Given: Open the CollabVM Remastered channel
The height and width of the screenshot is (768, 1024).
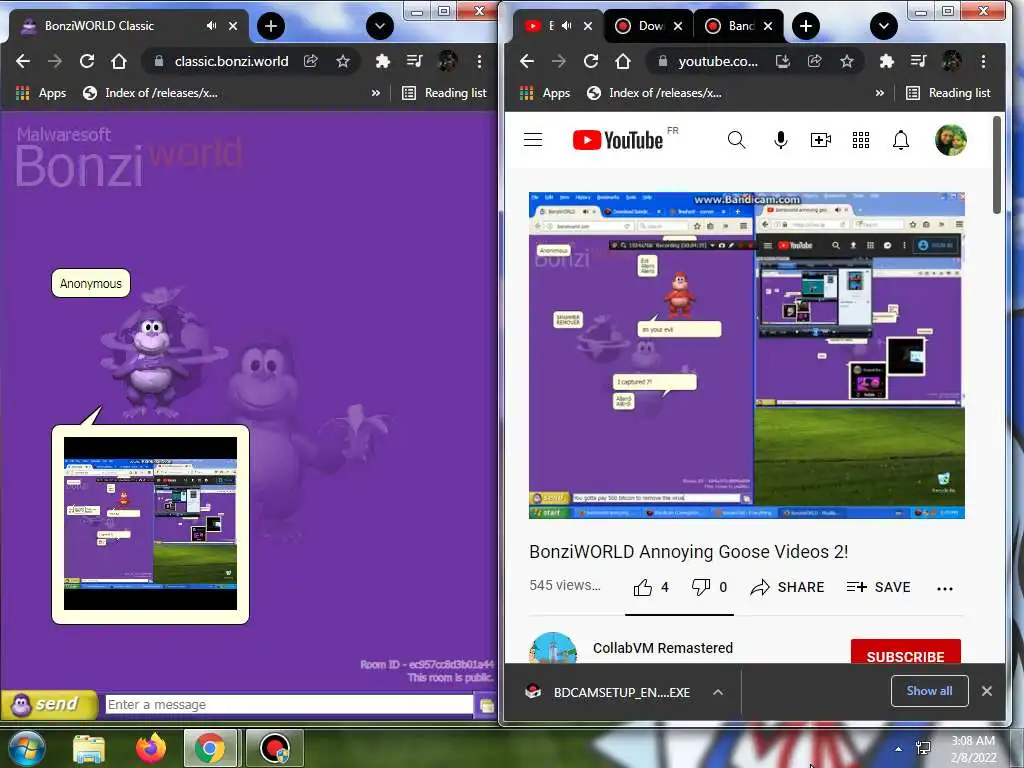Looking at the screenshot, I should pos(663,648).
